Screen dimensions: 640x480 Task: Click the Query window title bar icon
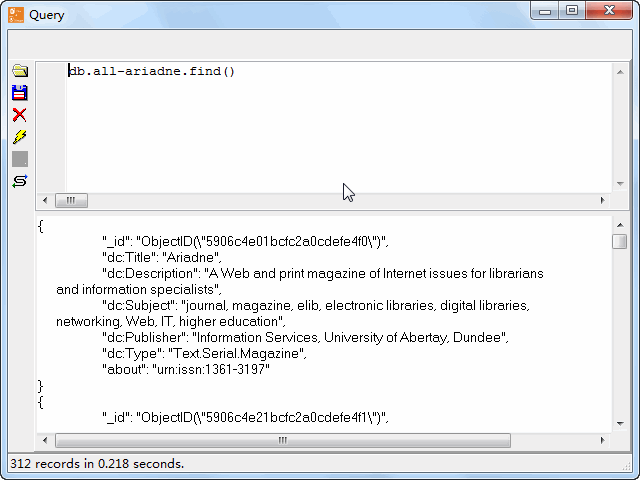pos(15,14)
